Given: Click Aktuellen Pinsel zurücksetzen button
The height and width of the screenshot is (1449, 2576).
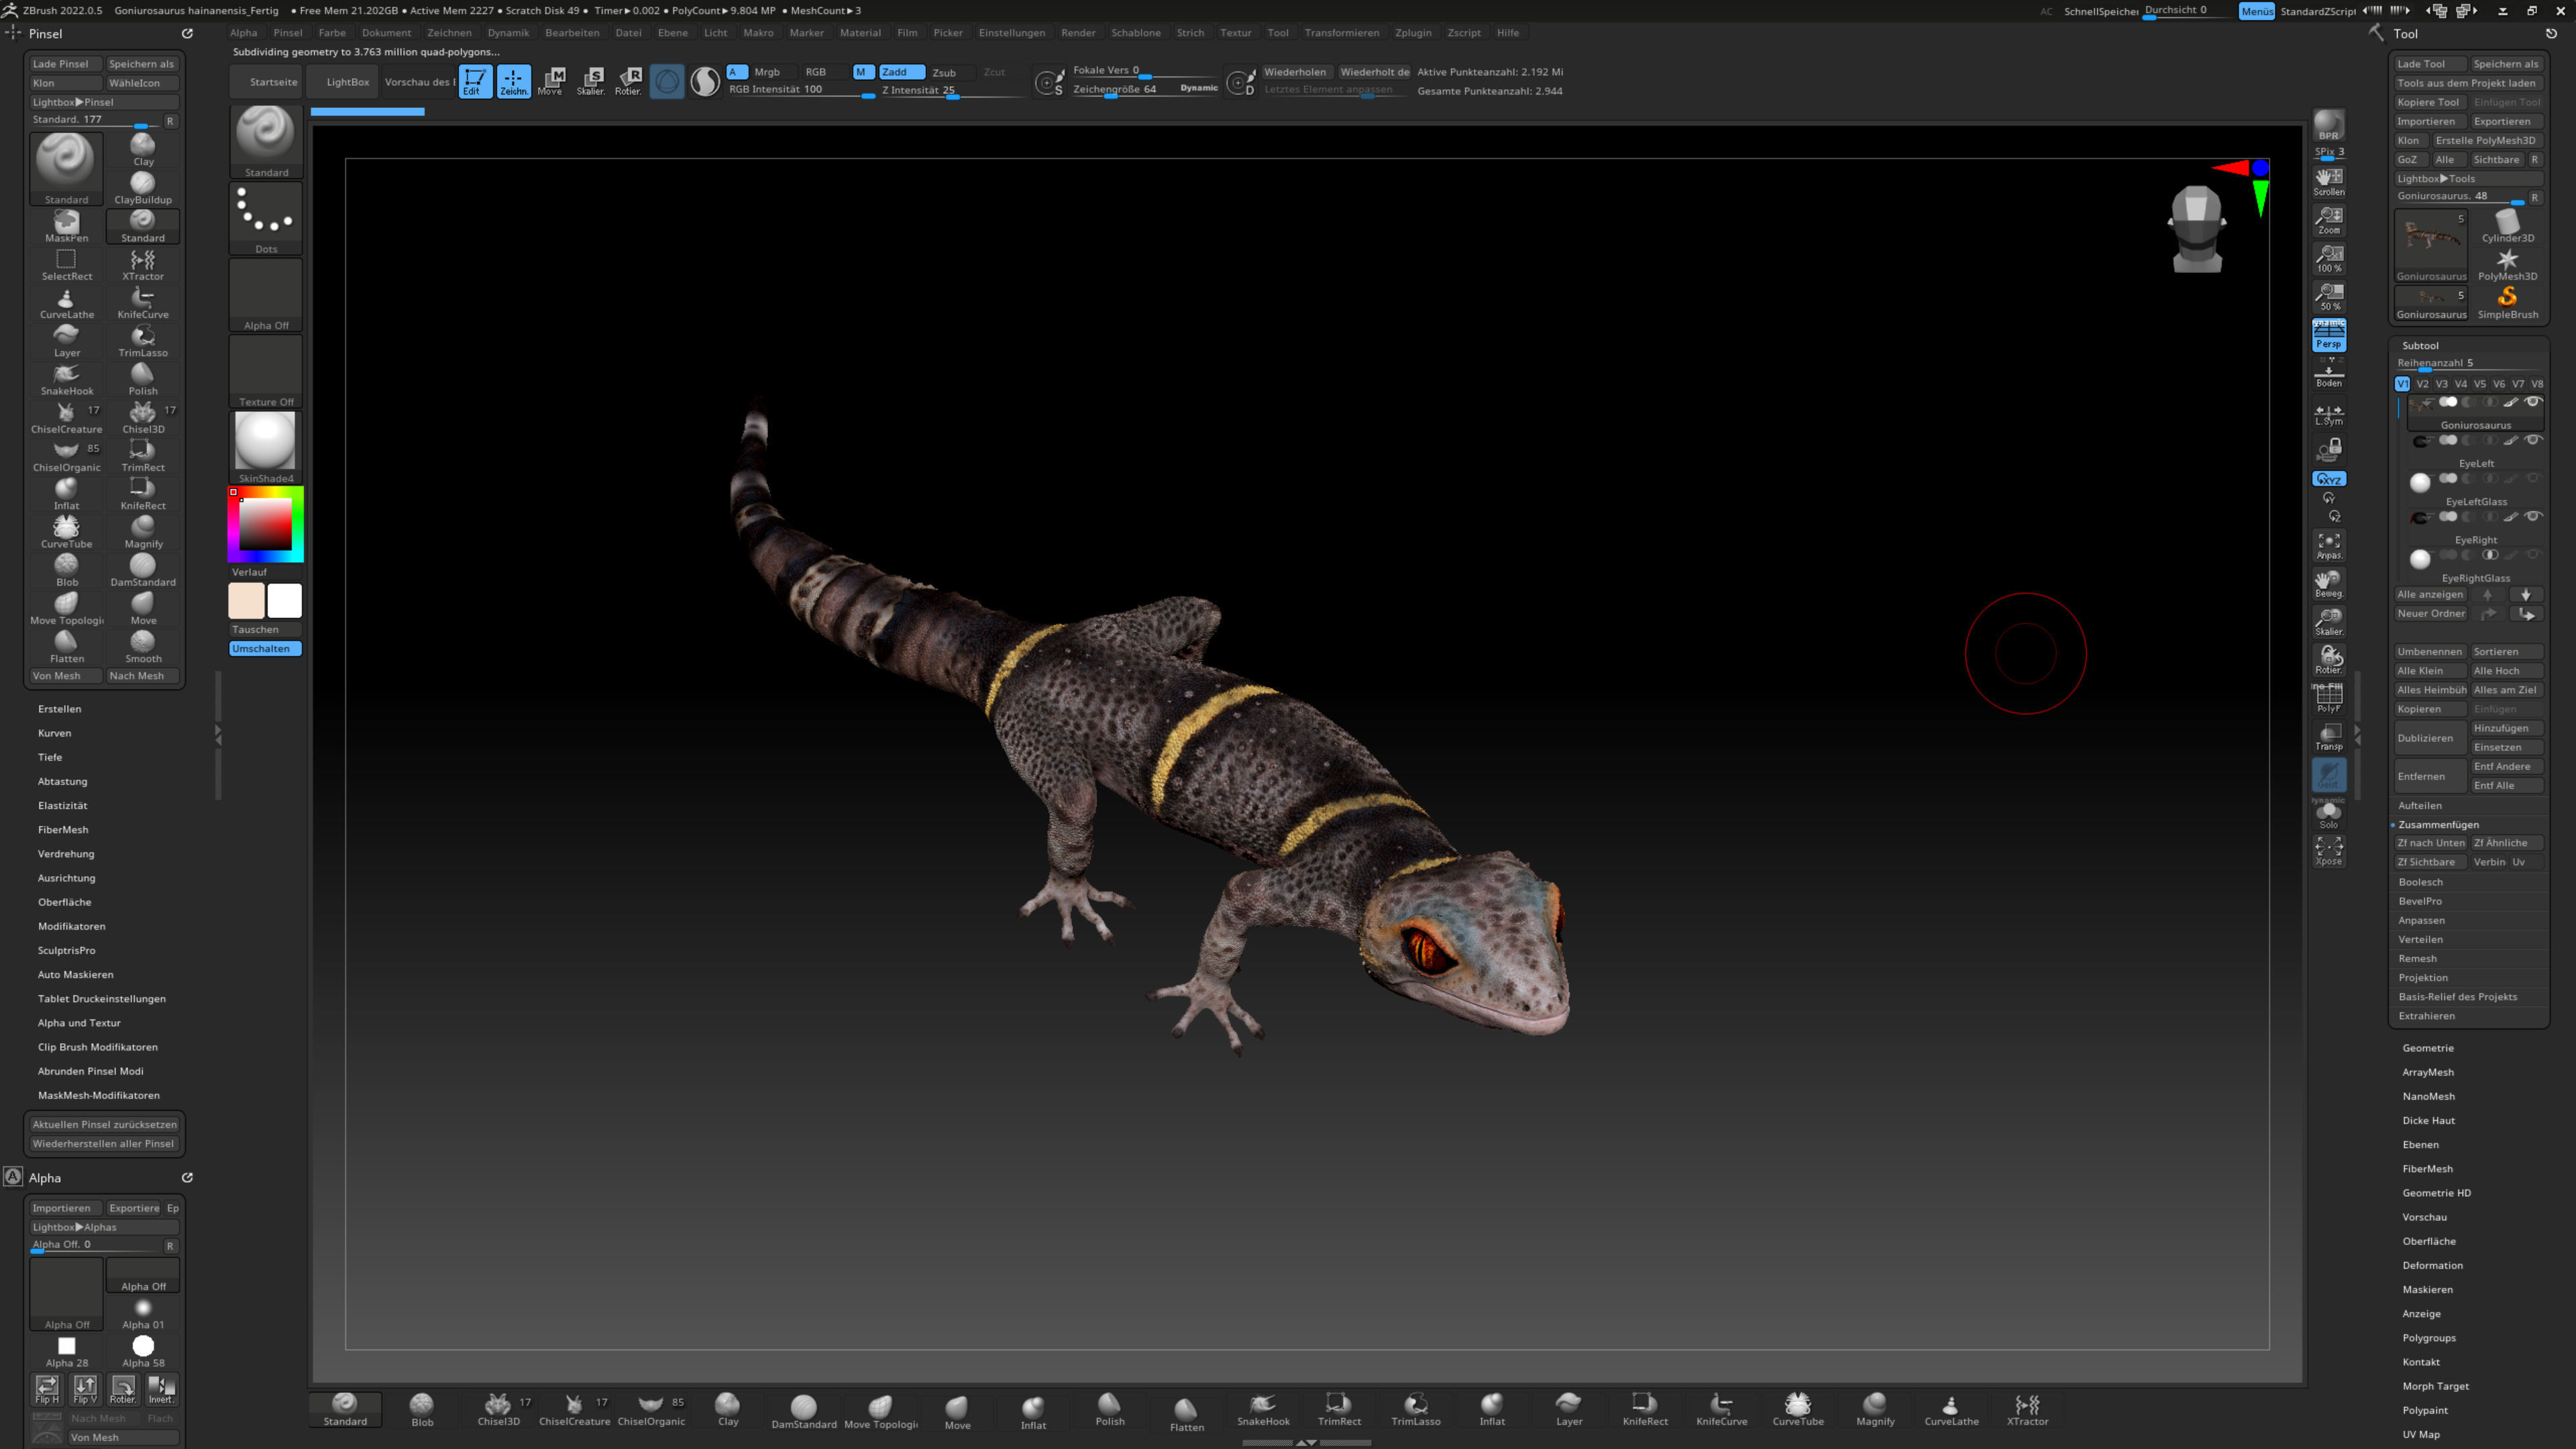Looking at the screenshot, I should (x=104, y=1124).
